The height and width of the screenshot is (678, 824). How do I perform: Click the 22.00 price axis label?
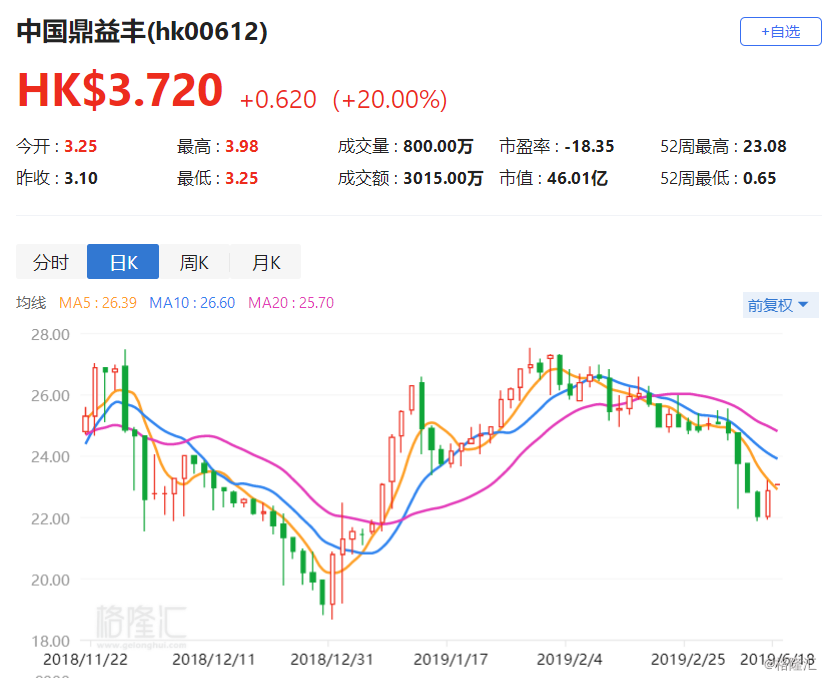pos(50,519)
